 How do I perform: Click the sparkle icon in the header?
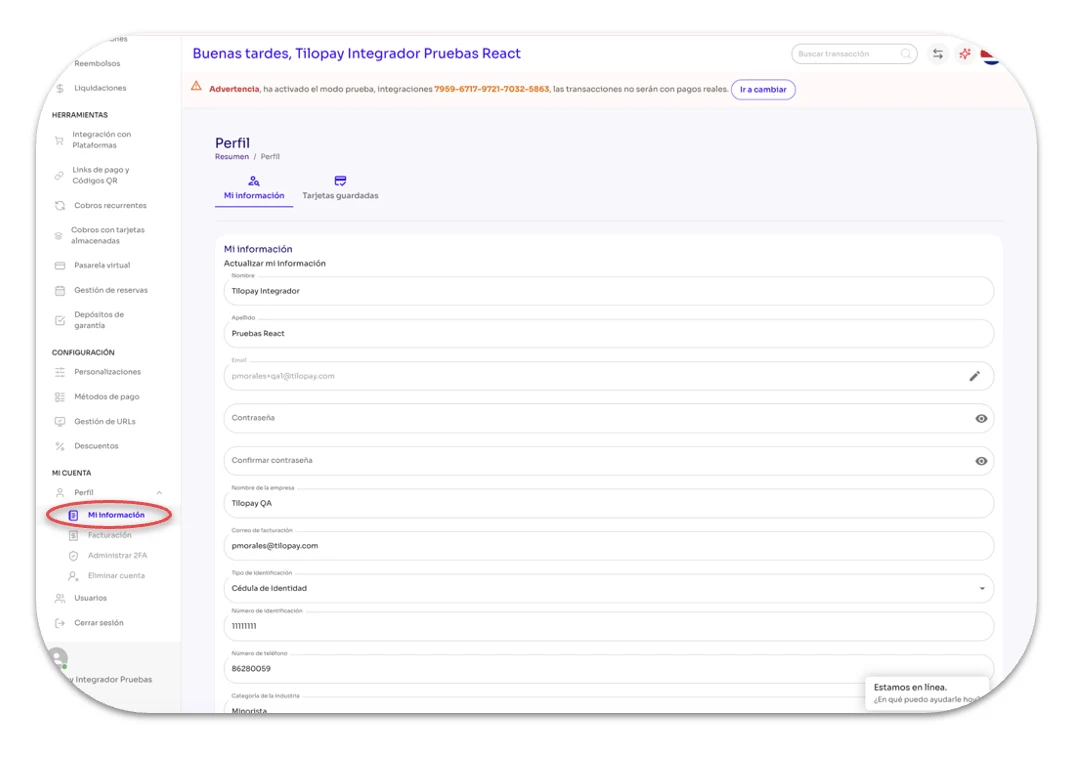coord(965,54)
